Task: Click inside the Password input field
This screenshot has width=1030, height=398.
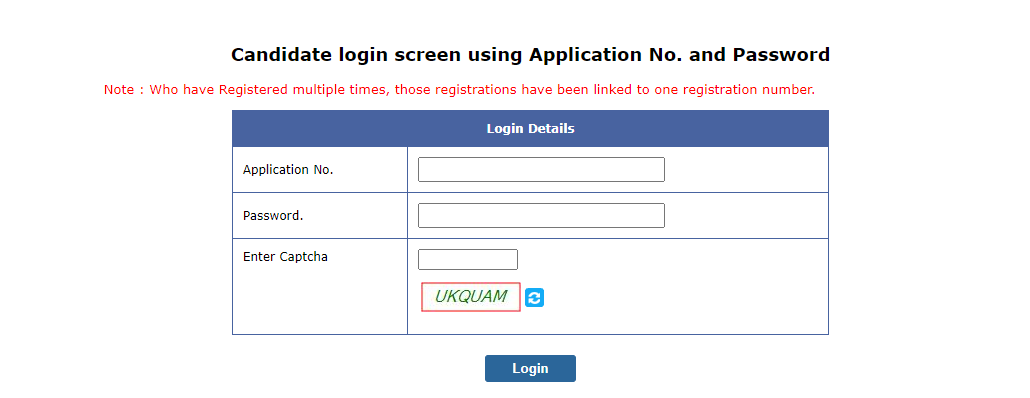Action: pos(541,215)
